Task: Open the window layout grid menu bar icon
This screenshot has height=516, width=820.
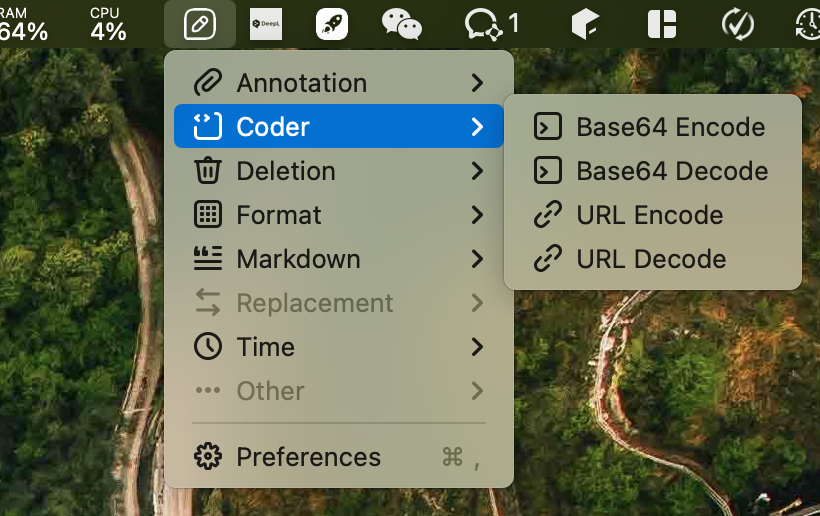Action: (x=662, y=24)
